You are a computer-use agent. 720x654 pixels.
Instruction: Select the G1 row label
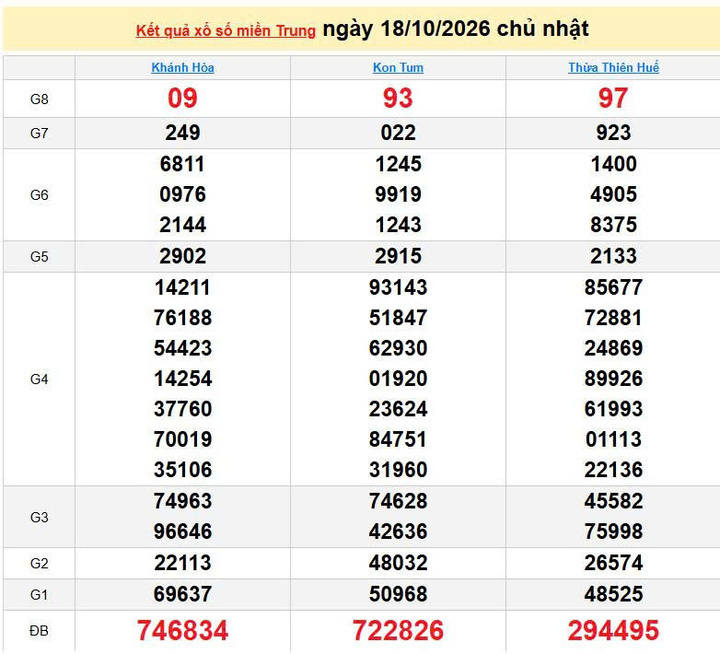point(39,595)
